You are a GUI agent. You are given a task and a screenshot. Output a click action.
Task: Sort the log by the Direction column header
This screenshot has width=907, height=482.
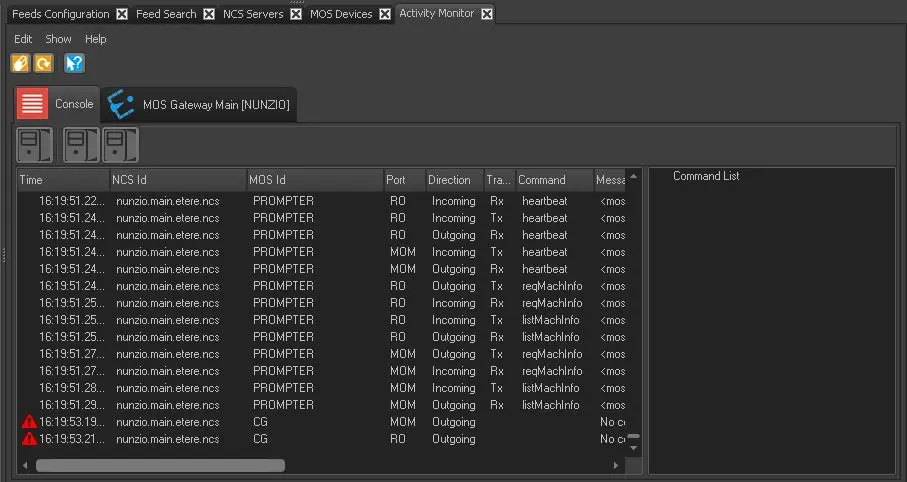point(449,180)
